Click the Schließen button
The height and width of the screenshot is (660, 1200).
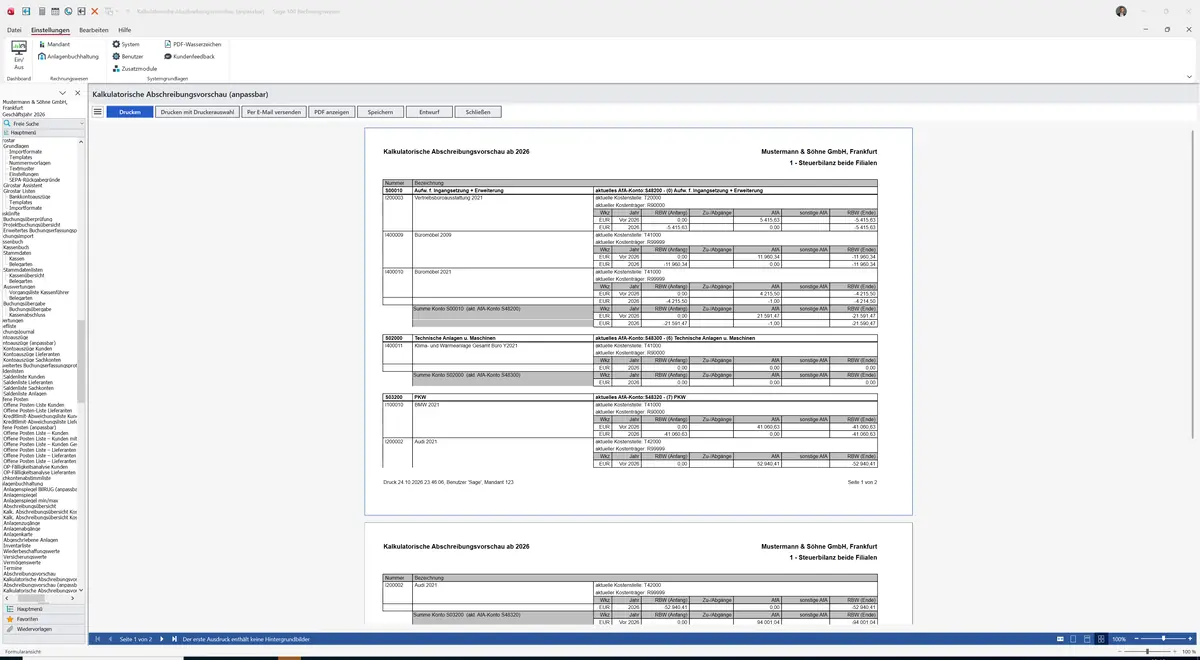[x=478, y=112]
